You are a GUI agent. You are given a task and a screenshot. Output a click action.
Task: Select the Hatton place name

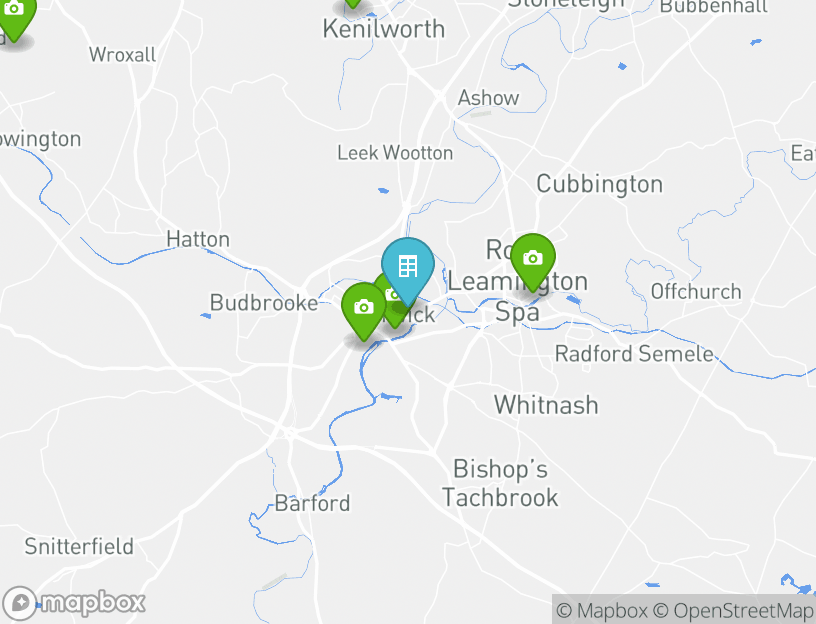pyautogui.click(x=198, y=239)
